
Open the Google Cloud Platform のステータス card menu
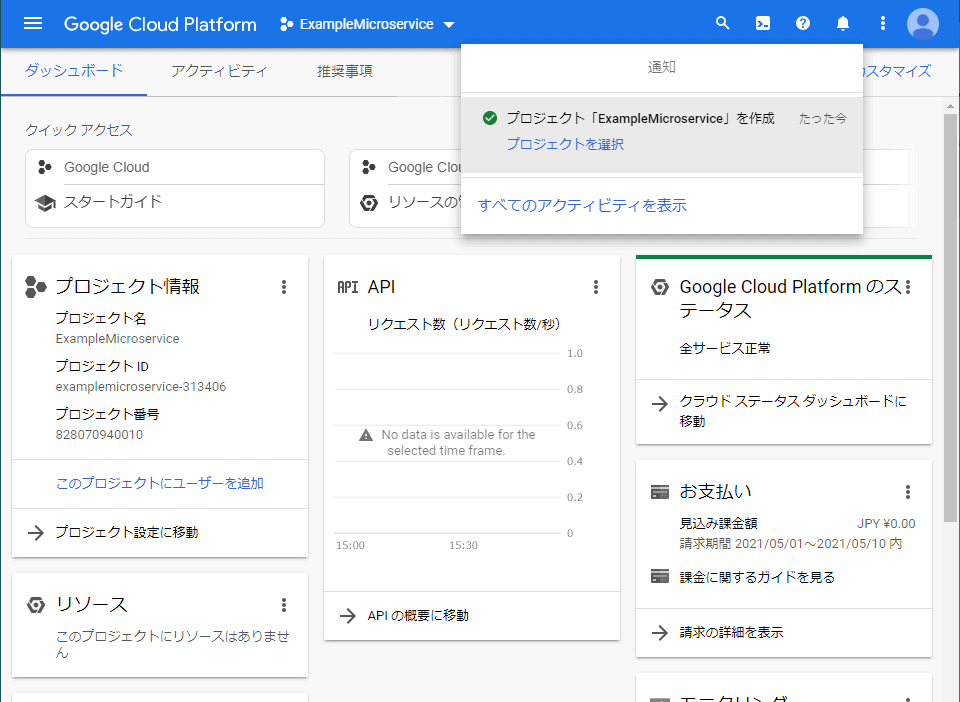pyautogui.click(x=907, y=287)
